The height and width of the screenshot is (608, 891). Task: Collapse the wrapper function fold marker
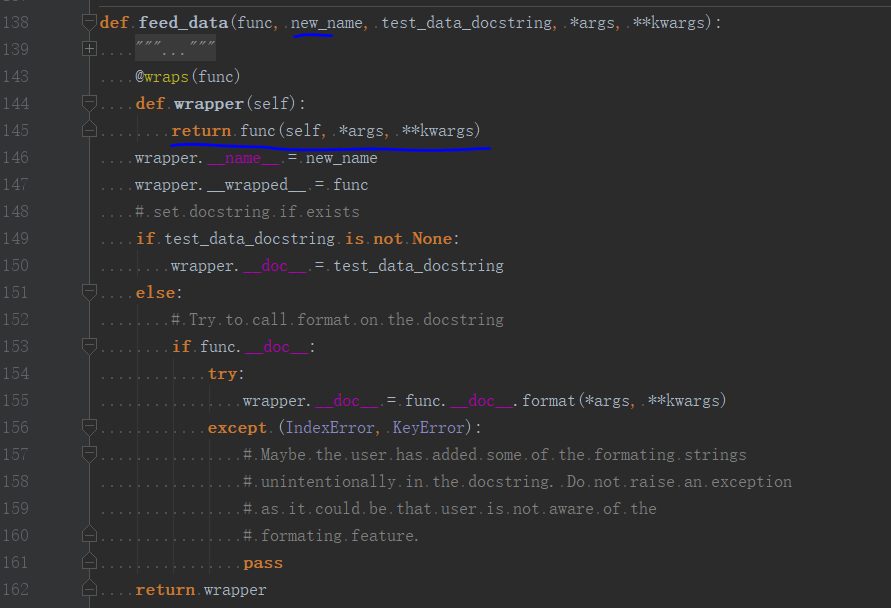pos(89,103)
